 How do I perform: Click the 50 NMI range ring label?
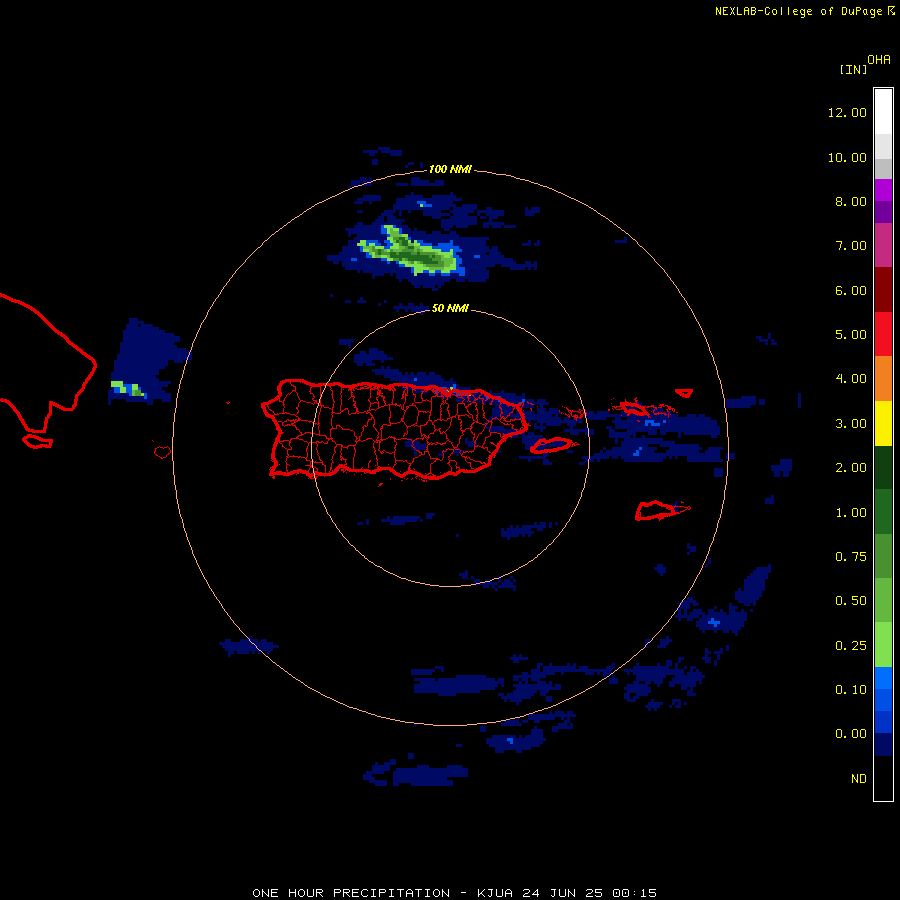pos(450,308)
